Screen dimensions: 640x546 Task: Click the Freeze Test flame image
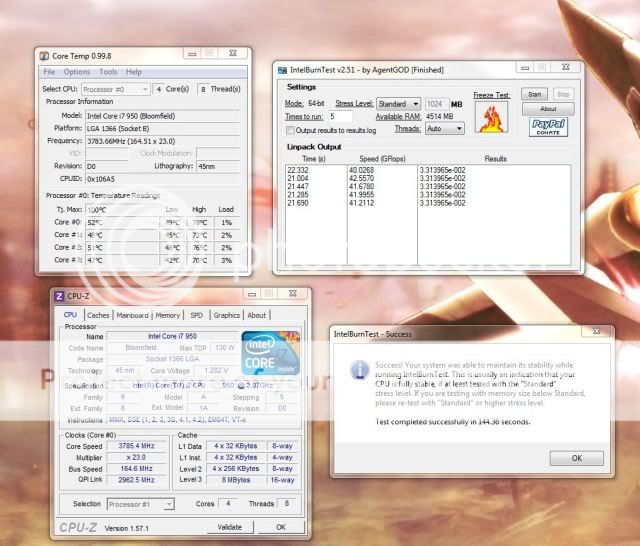492,118
